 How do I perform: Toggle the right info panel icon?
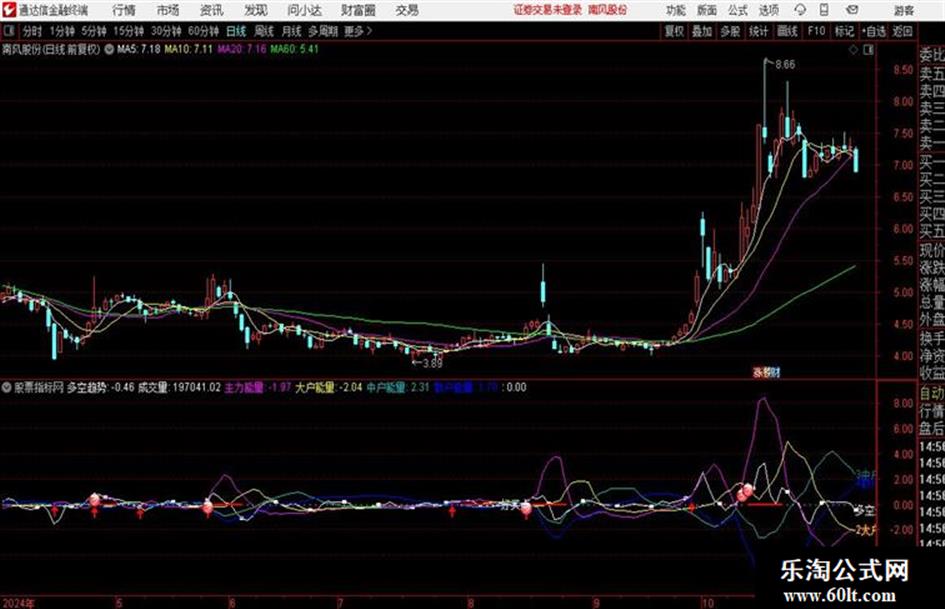(x=868, y=50)
